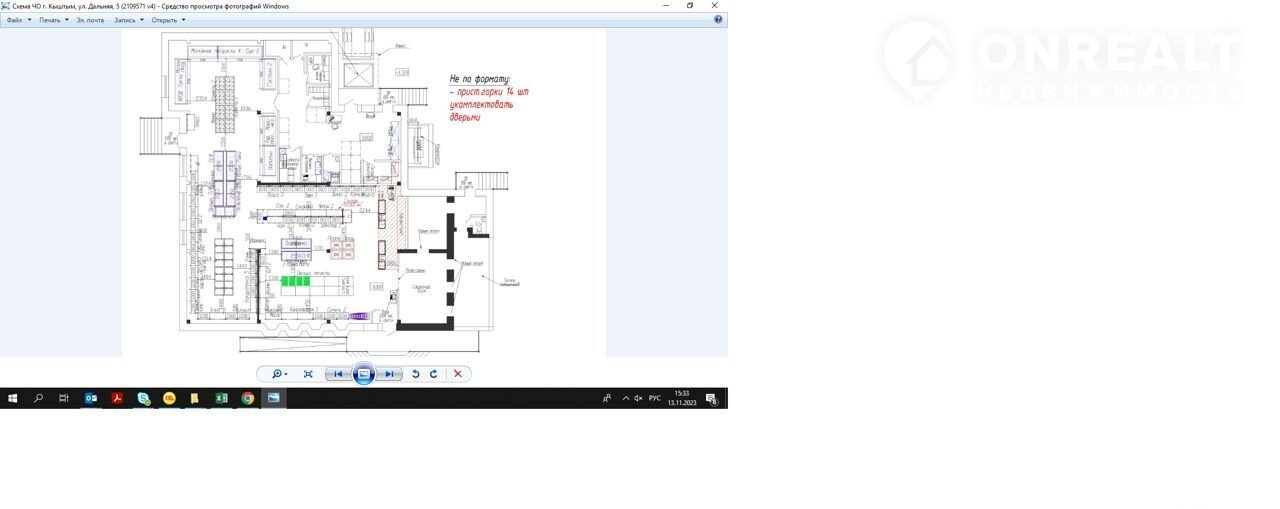This screenshot has width=1280, height=509.
Task: Go to the next photo
Action: (x=390, y=374)
